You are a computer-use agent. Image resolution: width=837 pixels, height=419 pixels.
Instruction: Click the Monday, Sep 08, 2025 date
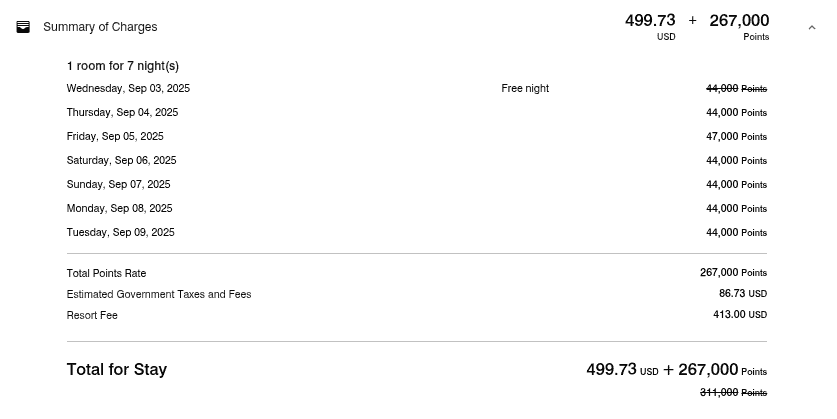point(120,209)
